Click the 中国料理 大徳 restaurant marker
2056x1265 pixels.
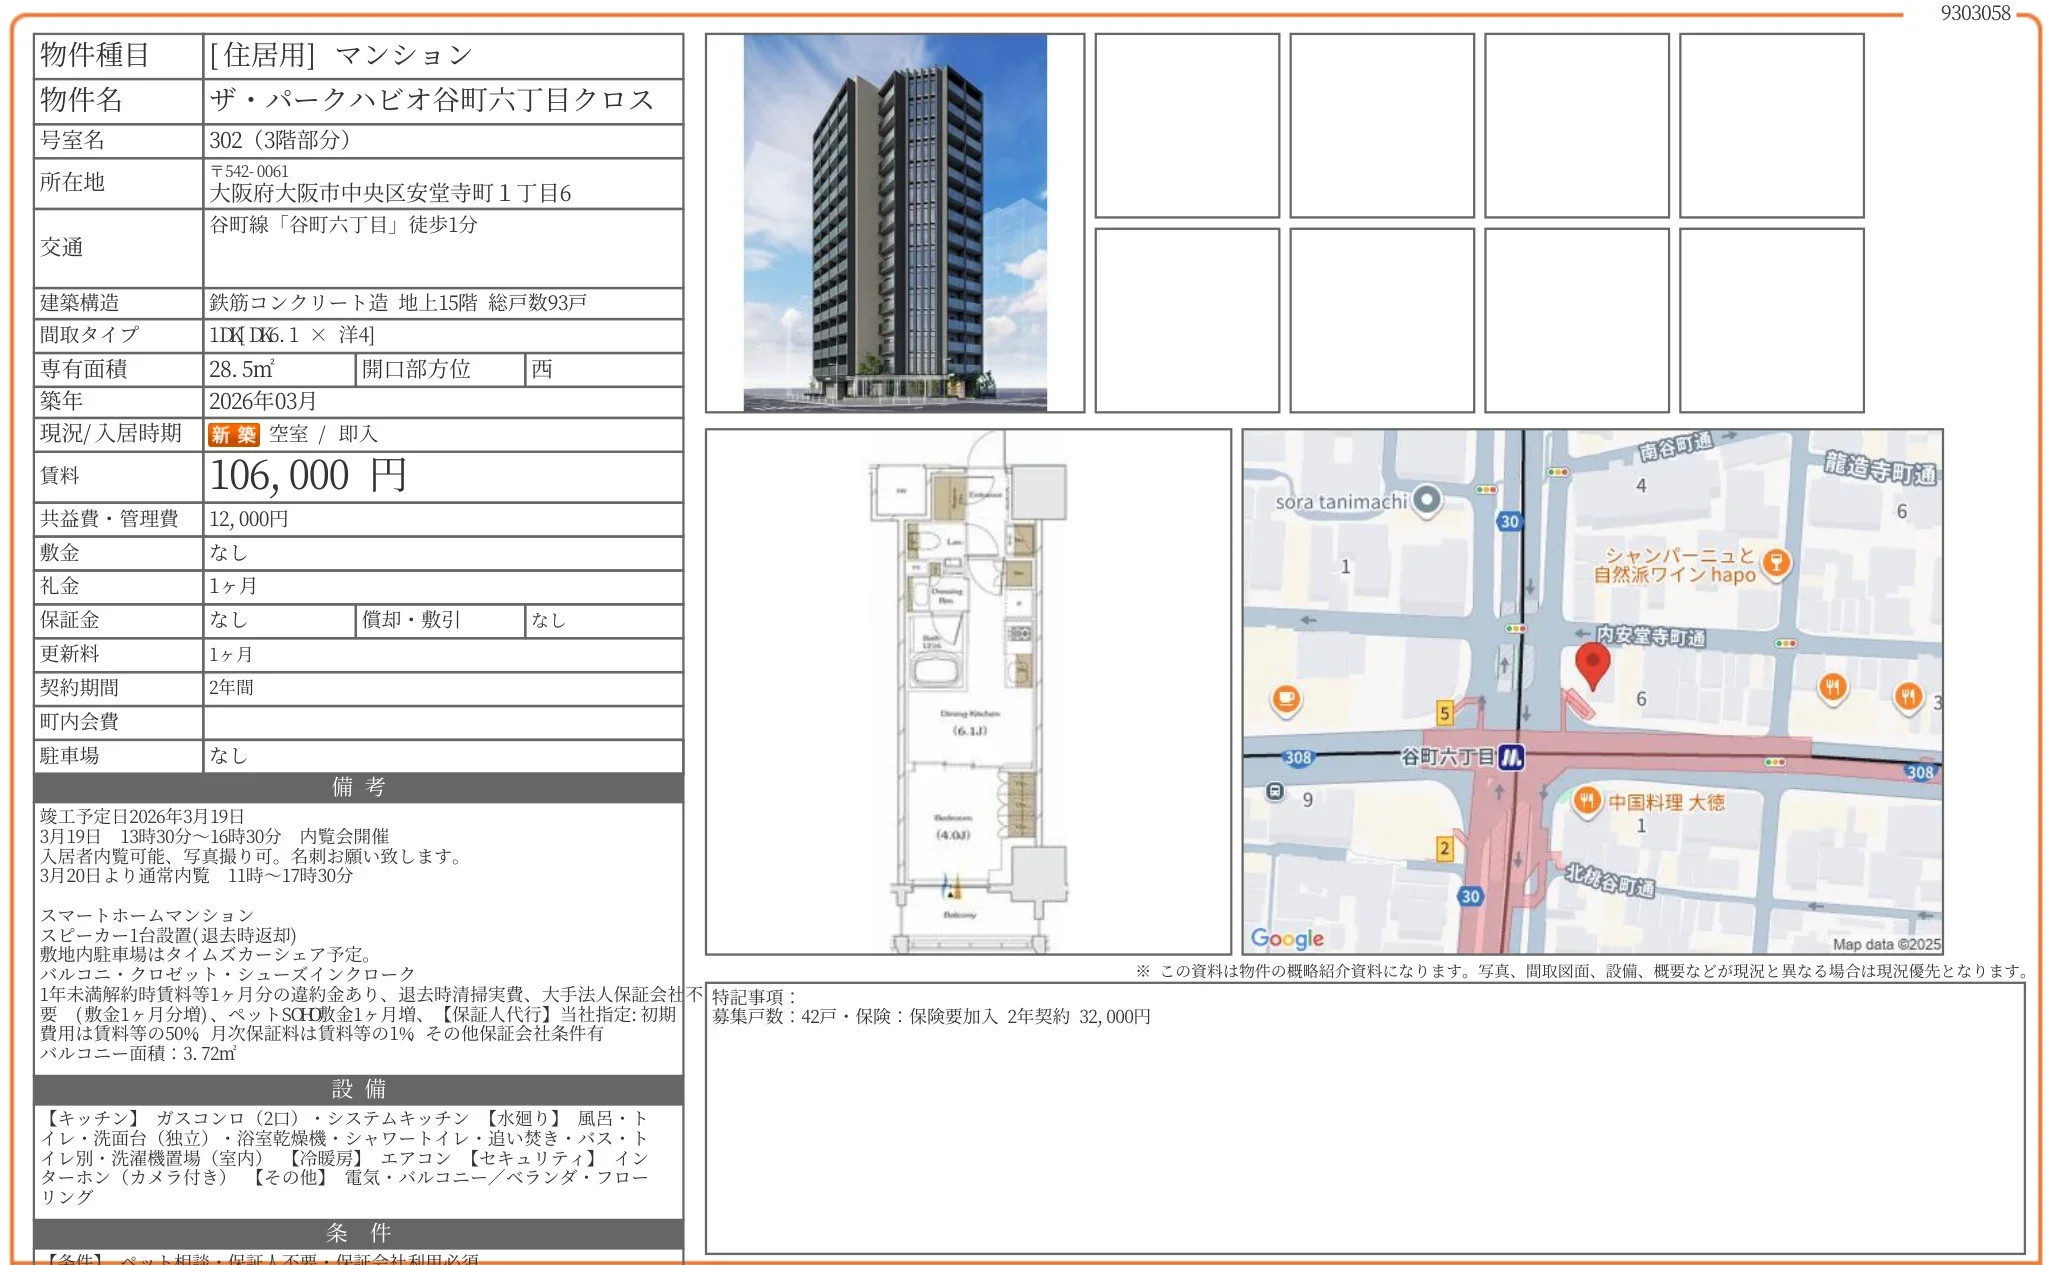click(1585, 800)
